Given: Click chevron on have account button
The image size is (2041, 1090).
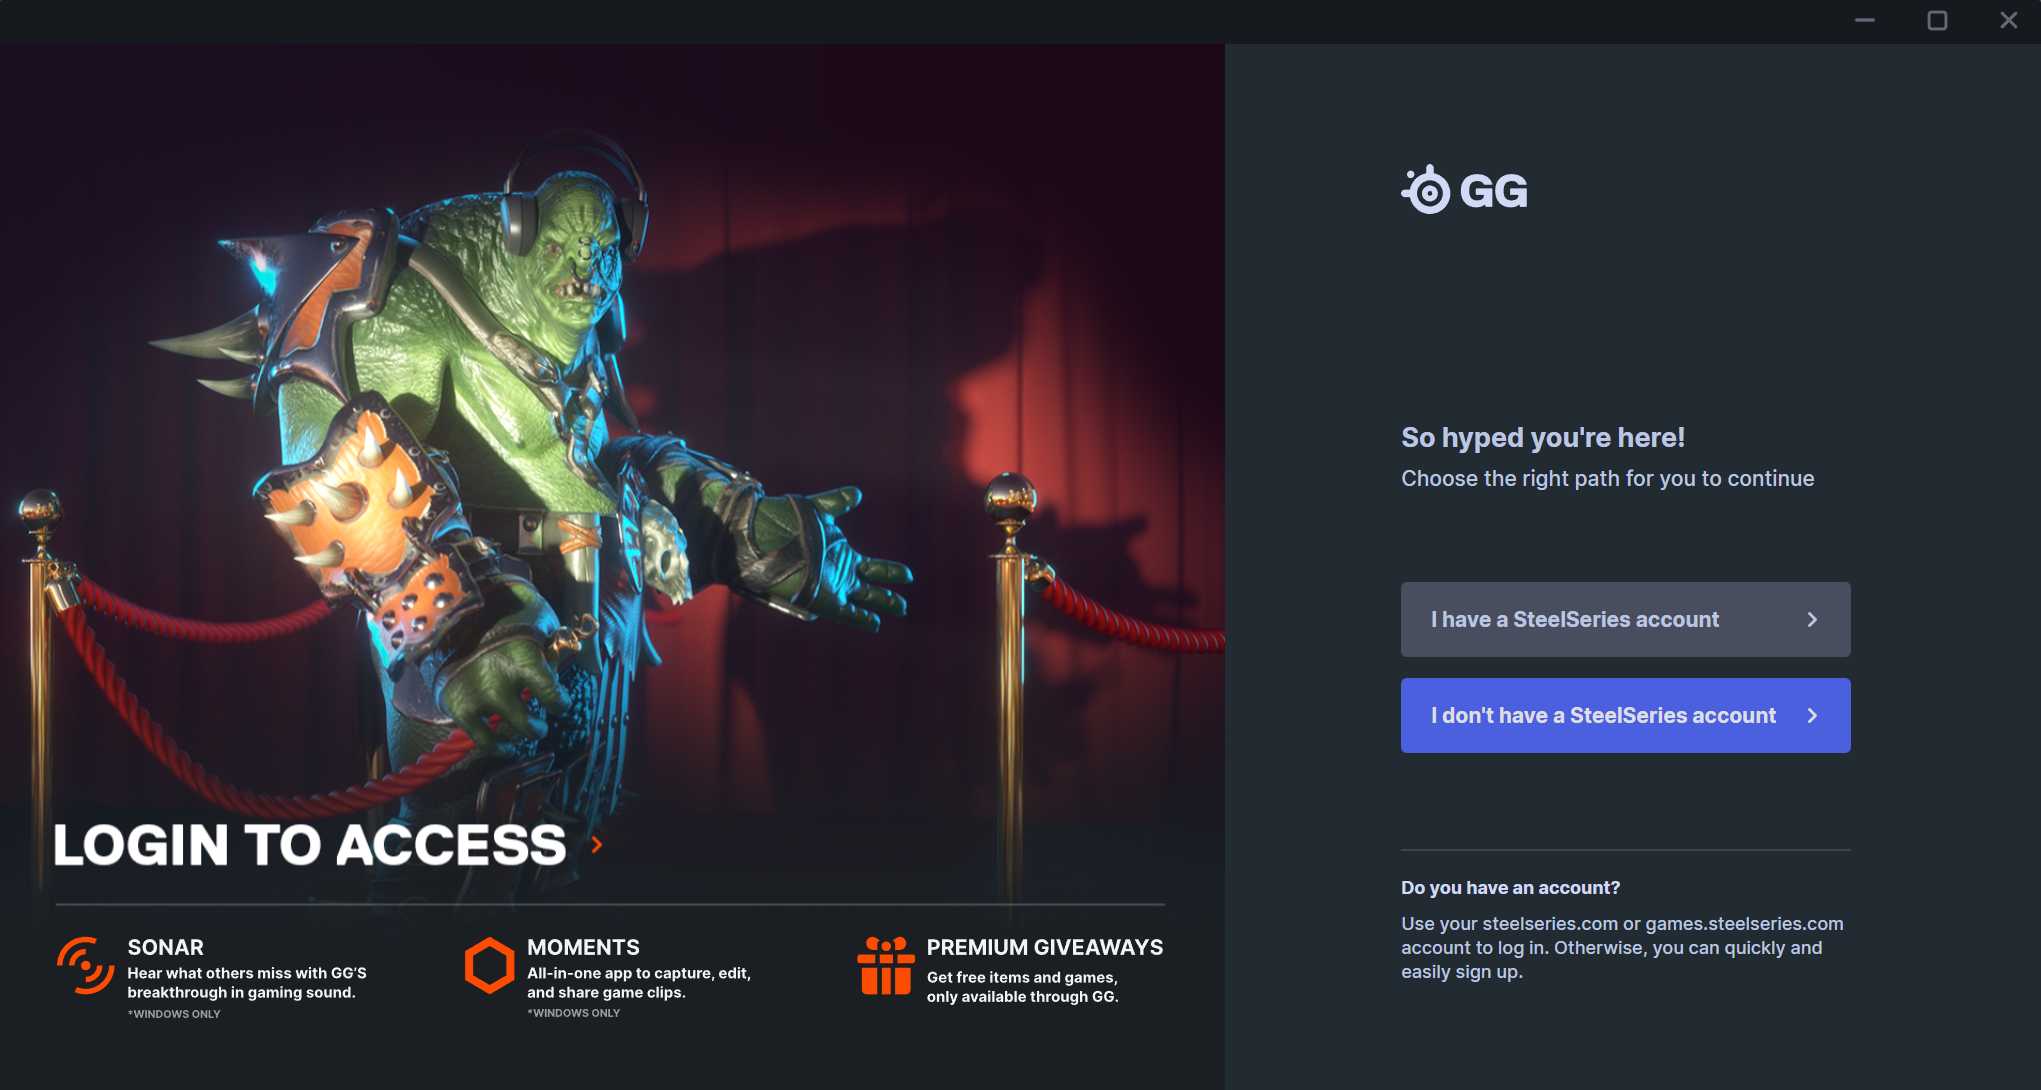Looking at the screenshot, I should click(1812, 619).
